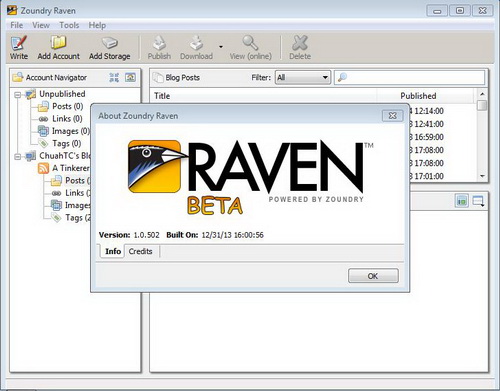Open the Filter dropdown showing All
Image resolution: width=500 pixels, height=391 pixels.
[303, 78]
